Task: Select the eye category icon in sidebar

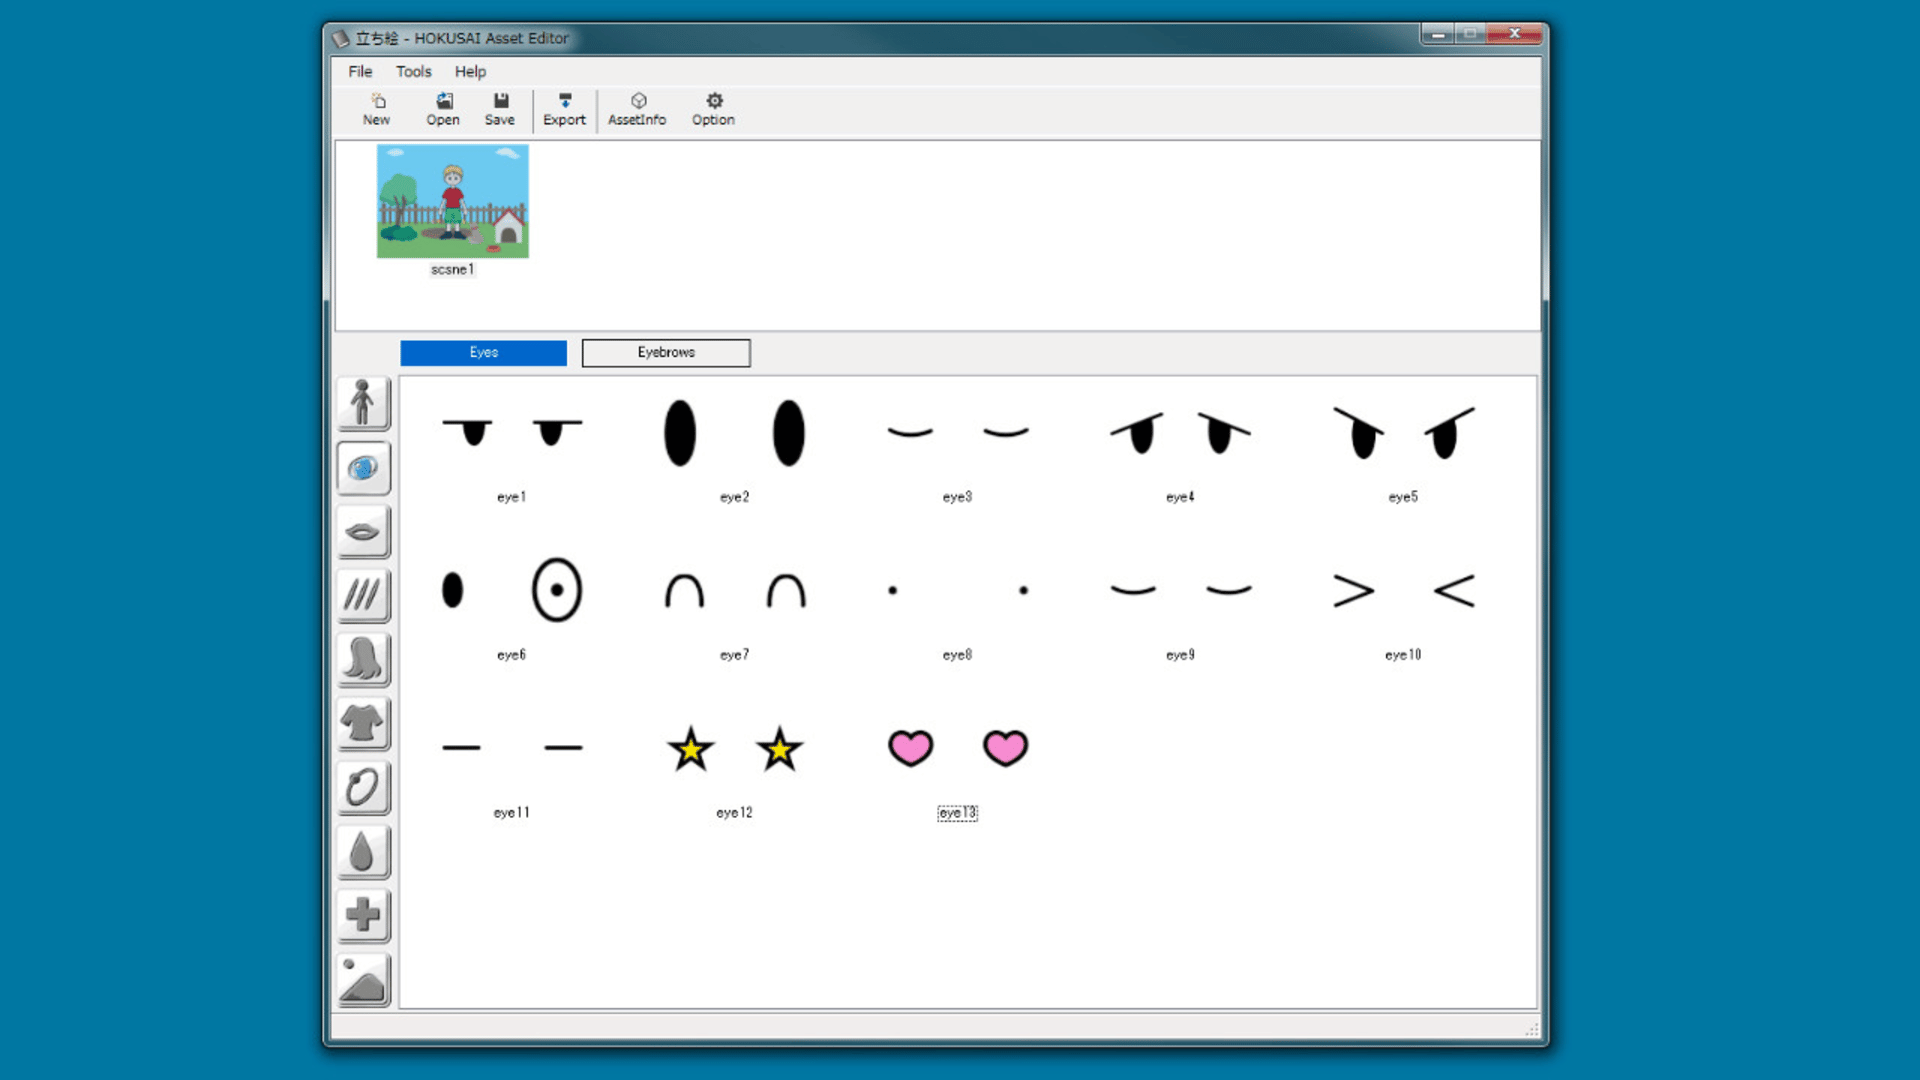Action: 363,467
